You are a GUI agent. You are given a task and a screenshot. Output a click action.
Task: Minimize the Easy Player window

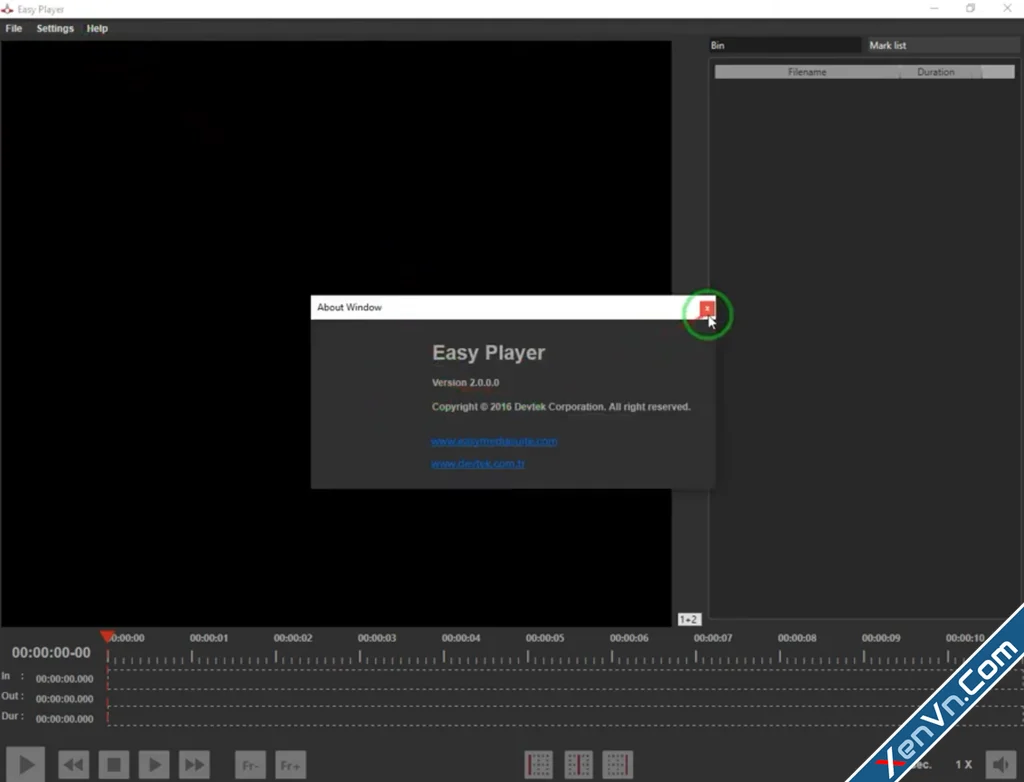tap(934, 8)
